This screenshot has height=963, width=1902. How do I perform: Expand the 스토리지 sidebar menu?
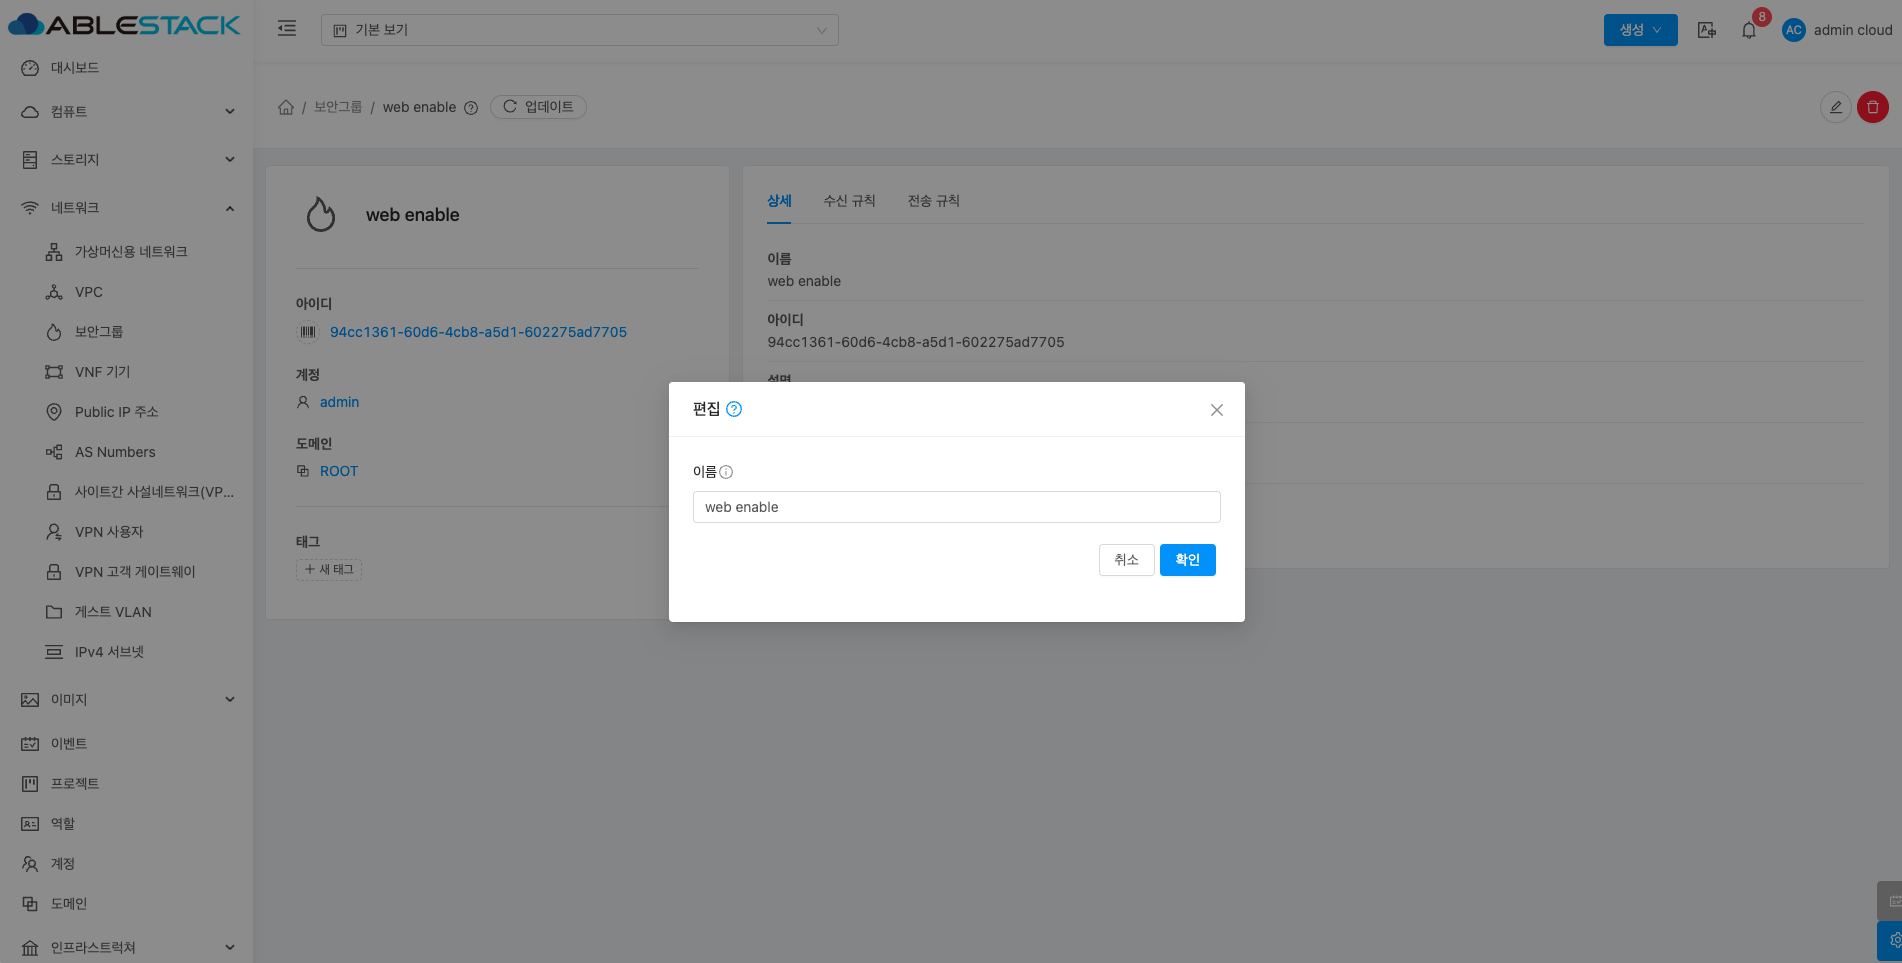pos(126,160)
